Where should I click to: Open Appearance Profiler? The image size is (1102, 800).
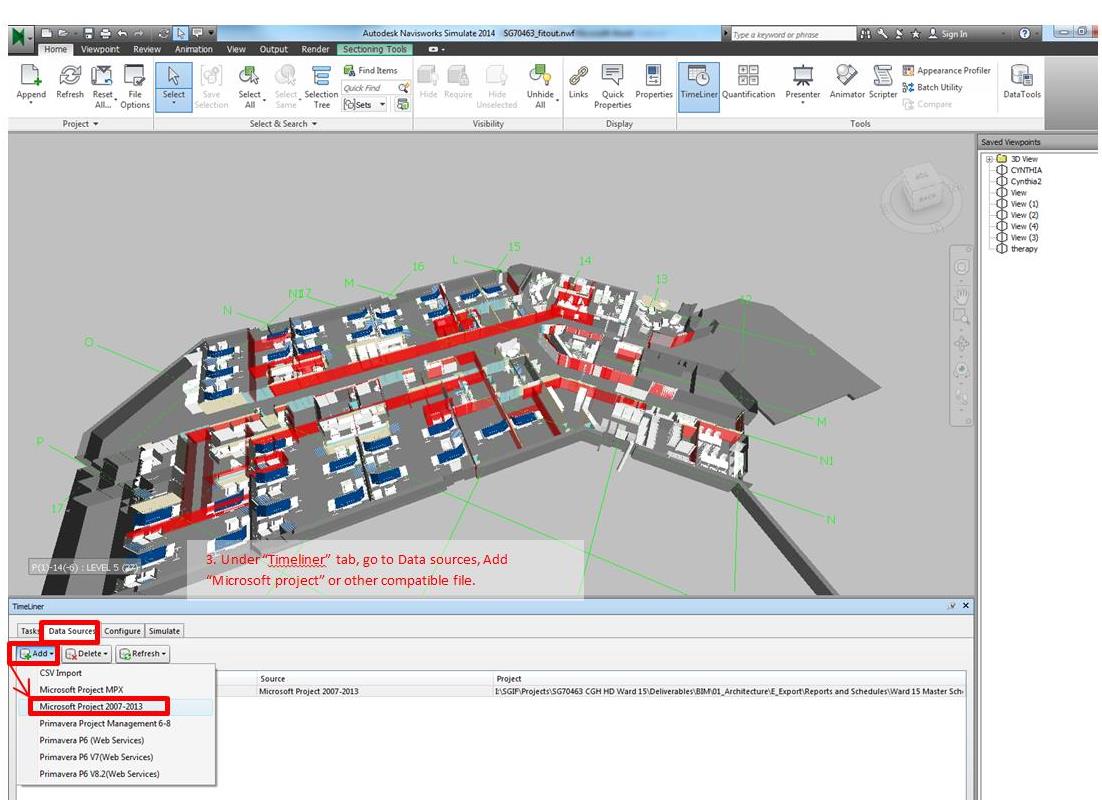pos(947,70)
